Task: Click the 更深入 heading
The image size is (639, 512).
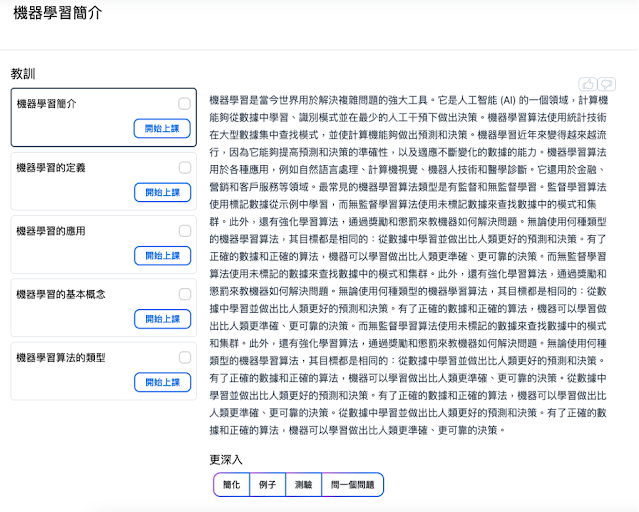Action: [x=226, y=460]
